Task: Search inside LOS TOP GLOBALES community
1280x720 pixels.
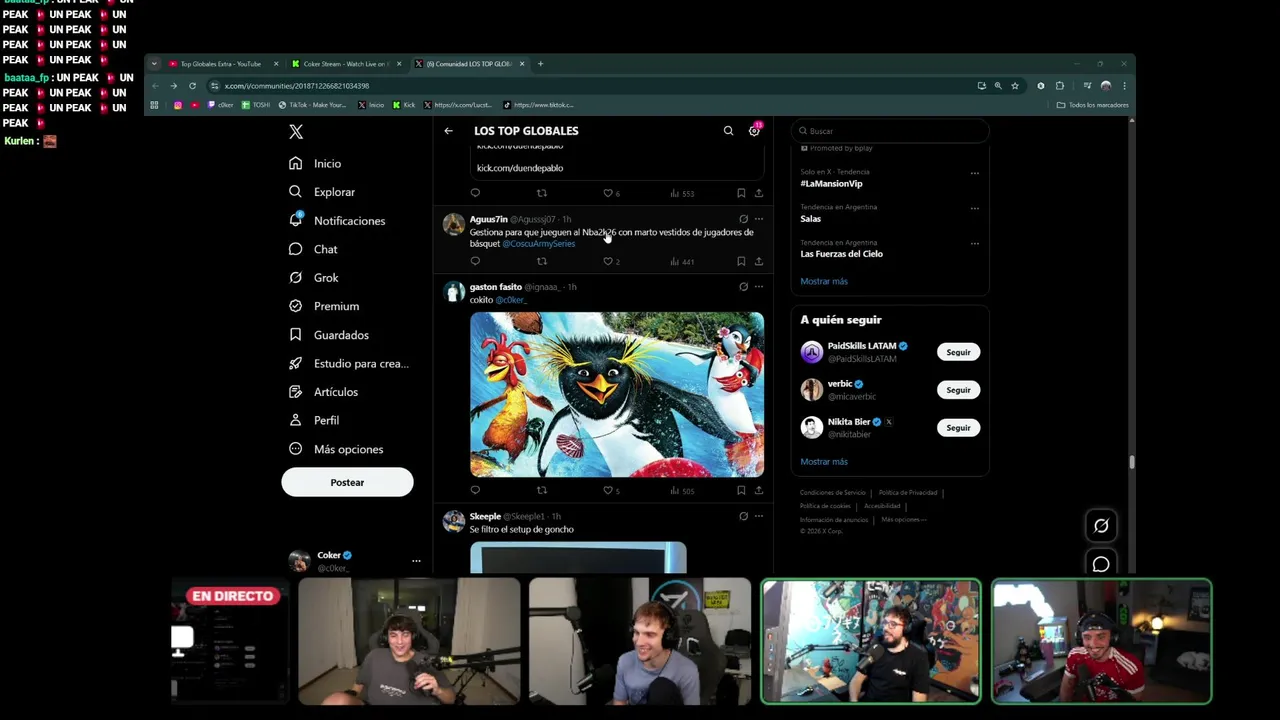Action: (728, 131)
